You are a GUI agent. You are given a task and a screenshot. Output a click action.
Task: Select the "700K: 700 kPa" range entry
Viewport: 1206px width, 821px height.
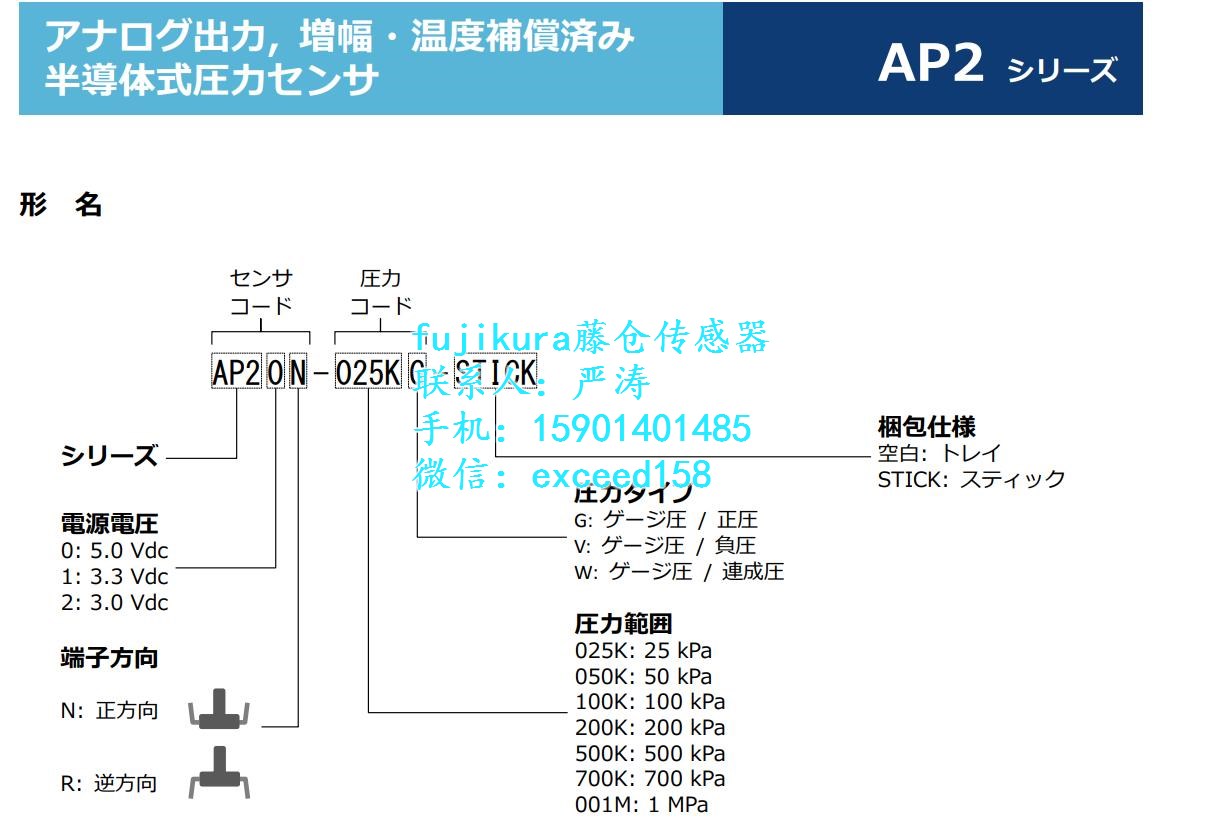click(650, 779)
